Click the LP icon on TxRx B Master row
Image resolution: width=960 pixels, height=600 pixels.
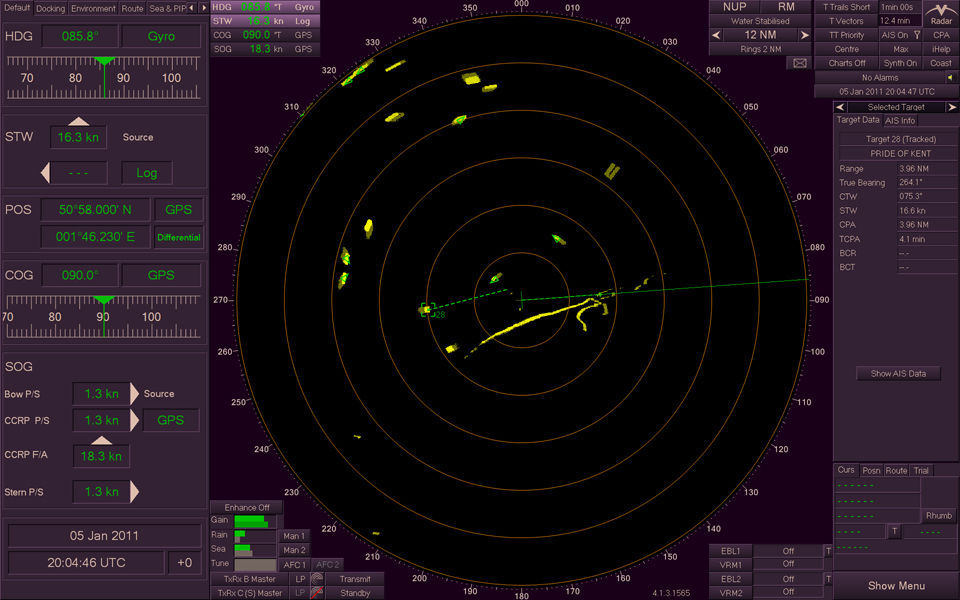point(300,579)
